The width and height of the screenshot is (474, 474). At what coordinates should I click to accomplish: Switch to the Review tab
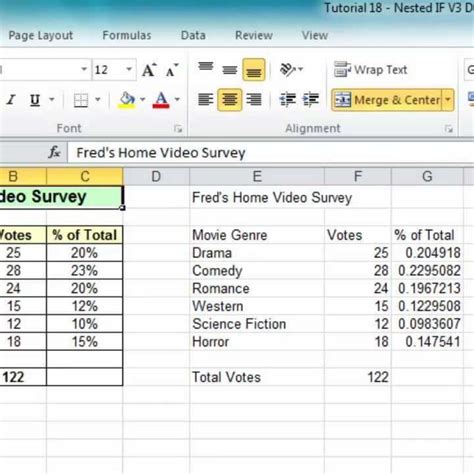[254, 35]
